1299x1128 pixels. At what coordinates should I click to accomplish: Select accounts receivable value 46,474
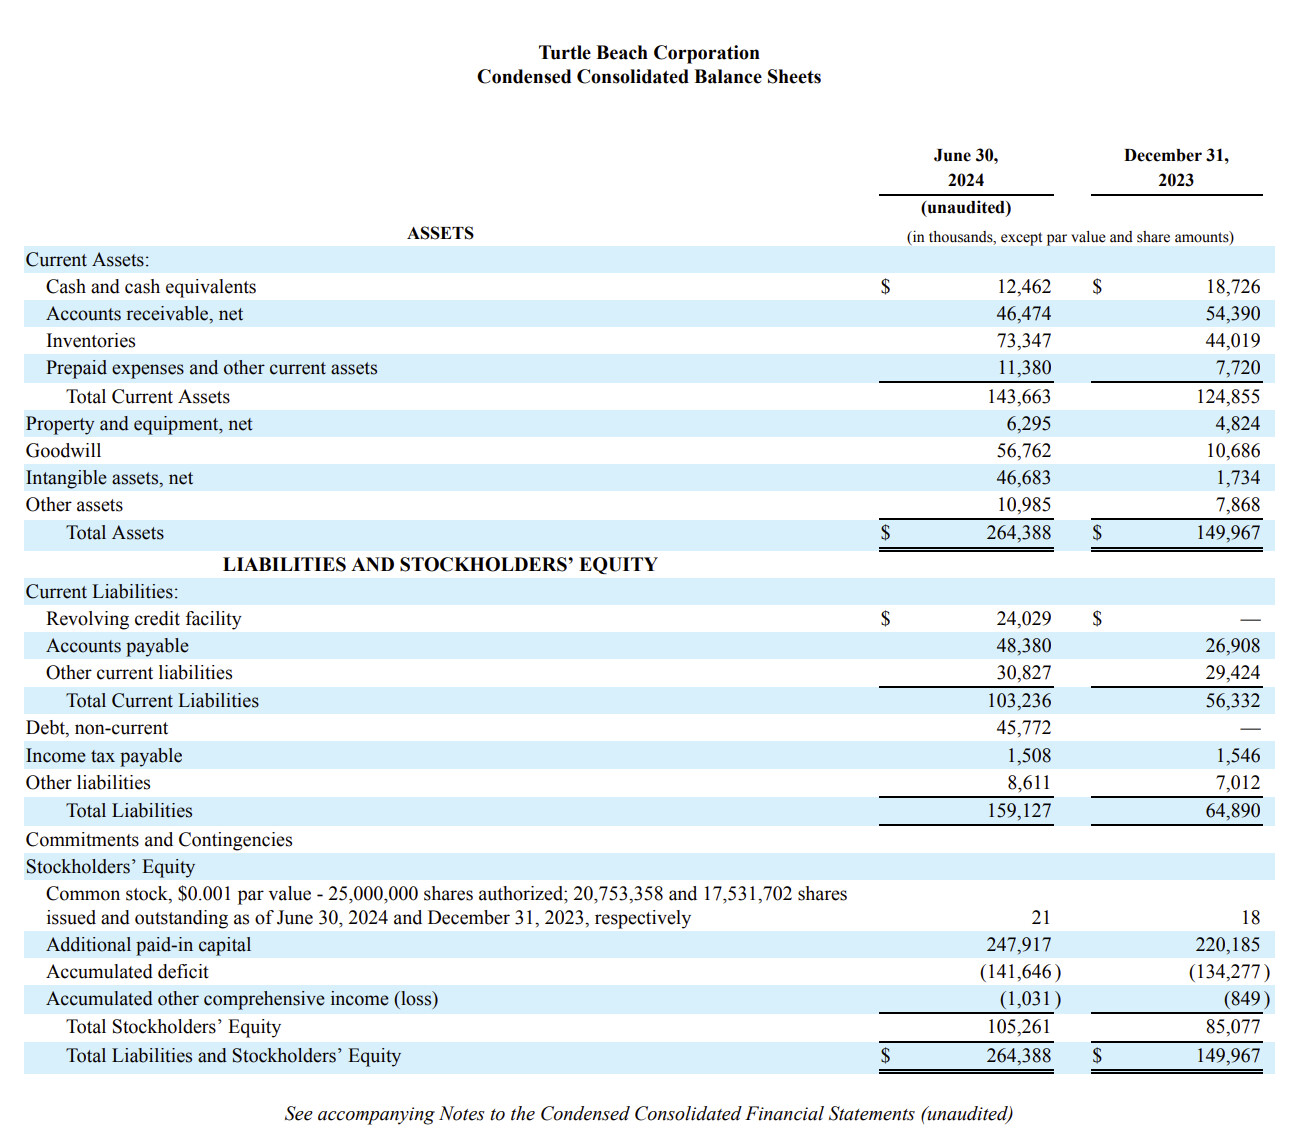pos(1024,314)
